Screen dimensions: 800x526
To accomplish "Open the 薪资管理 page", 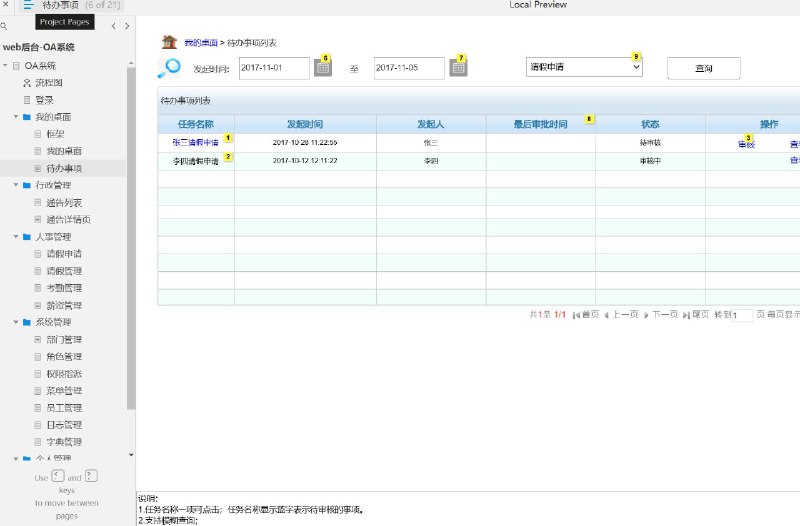I will tap(64, 305).
